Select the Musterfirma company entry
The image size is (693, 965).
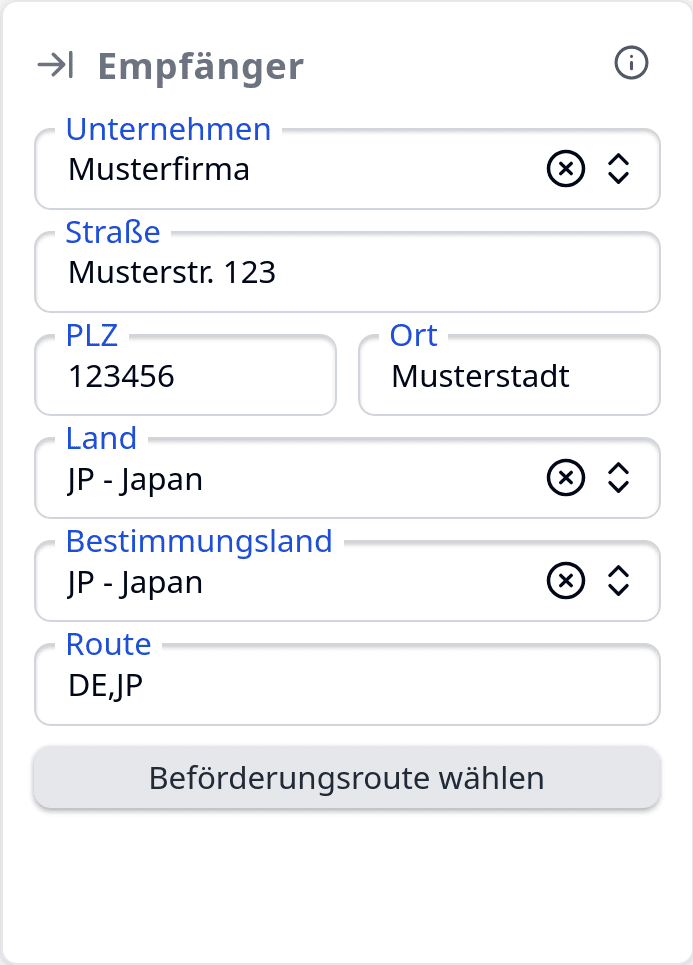pyautogui.click(x=158, y=170)
